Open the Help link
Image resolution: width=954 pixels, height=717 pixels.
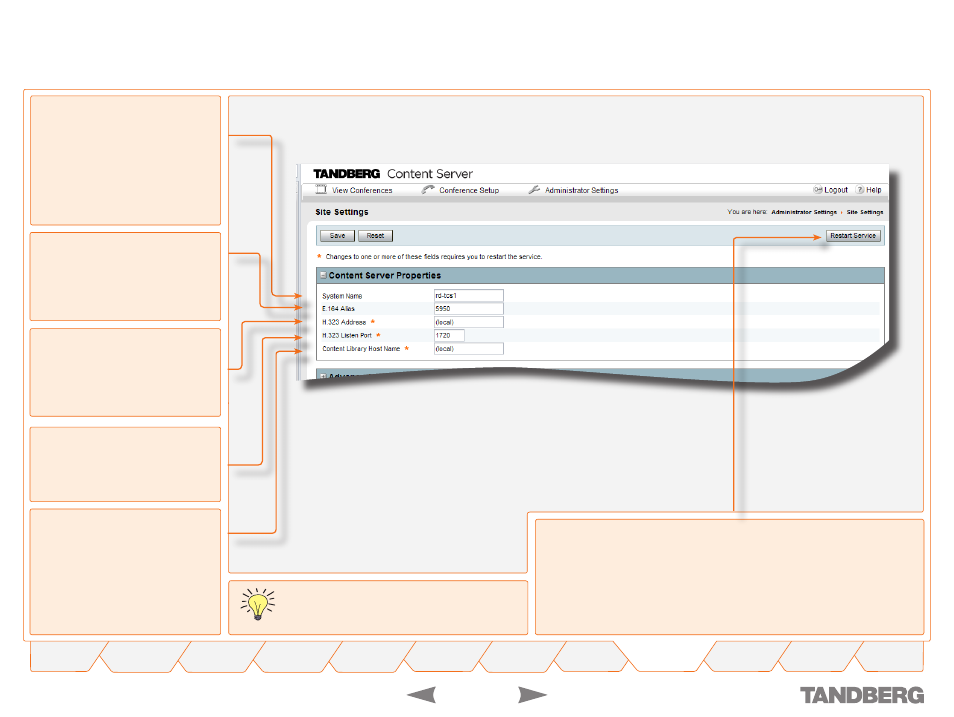(874, 190)
